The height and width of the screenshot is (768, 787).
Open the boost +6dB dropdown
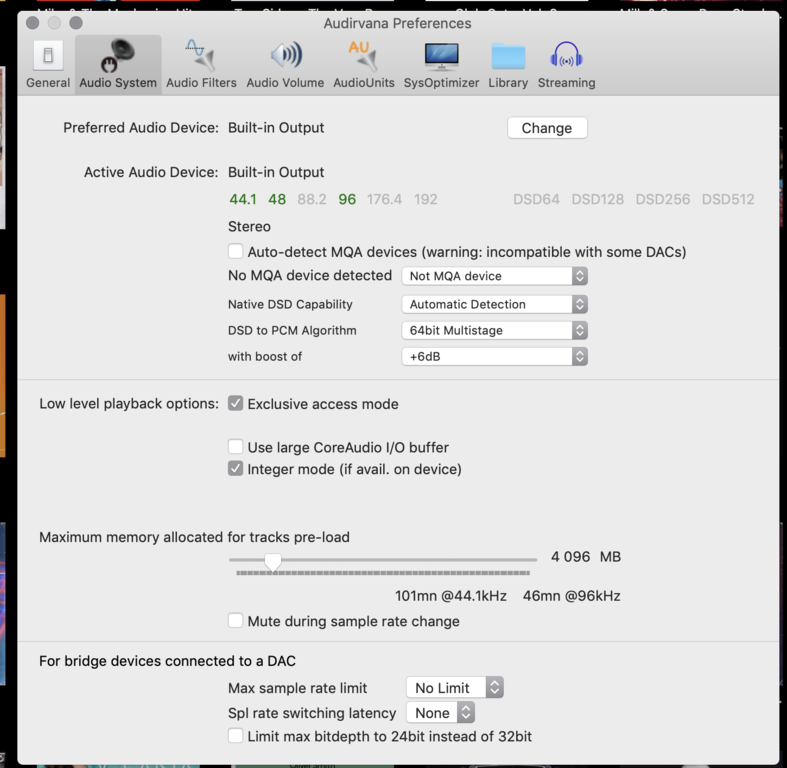point(494,356)
